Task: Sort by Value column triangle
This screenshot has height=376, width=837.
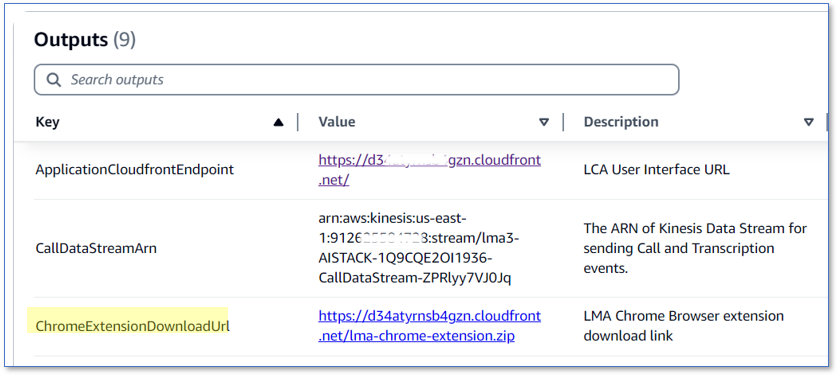Action: [x=544, y=122]
